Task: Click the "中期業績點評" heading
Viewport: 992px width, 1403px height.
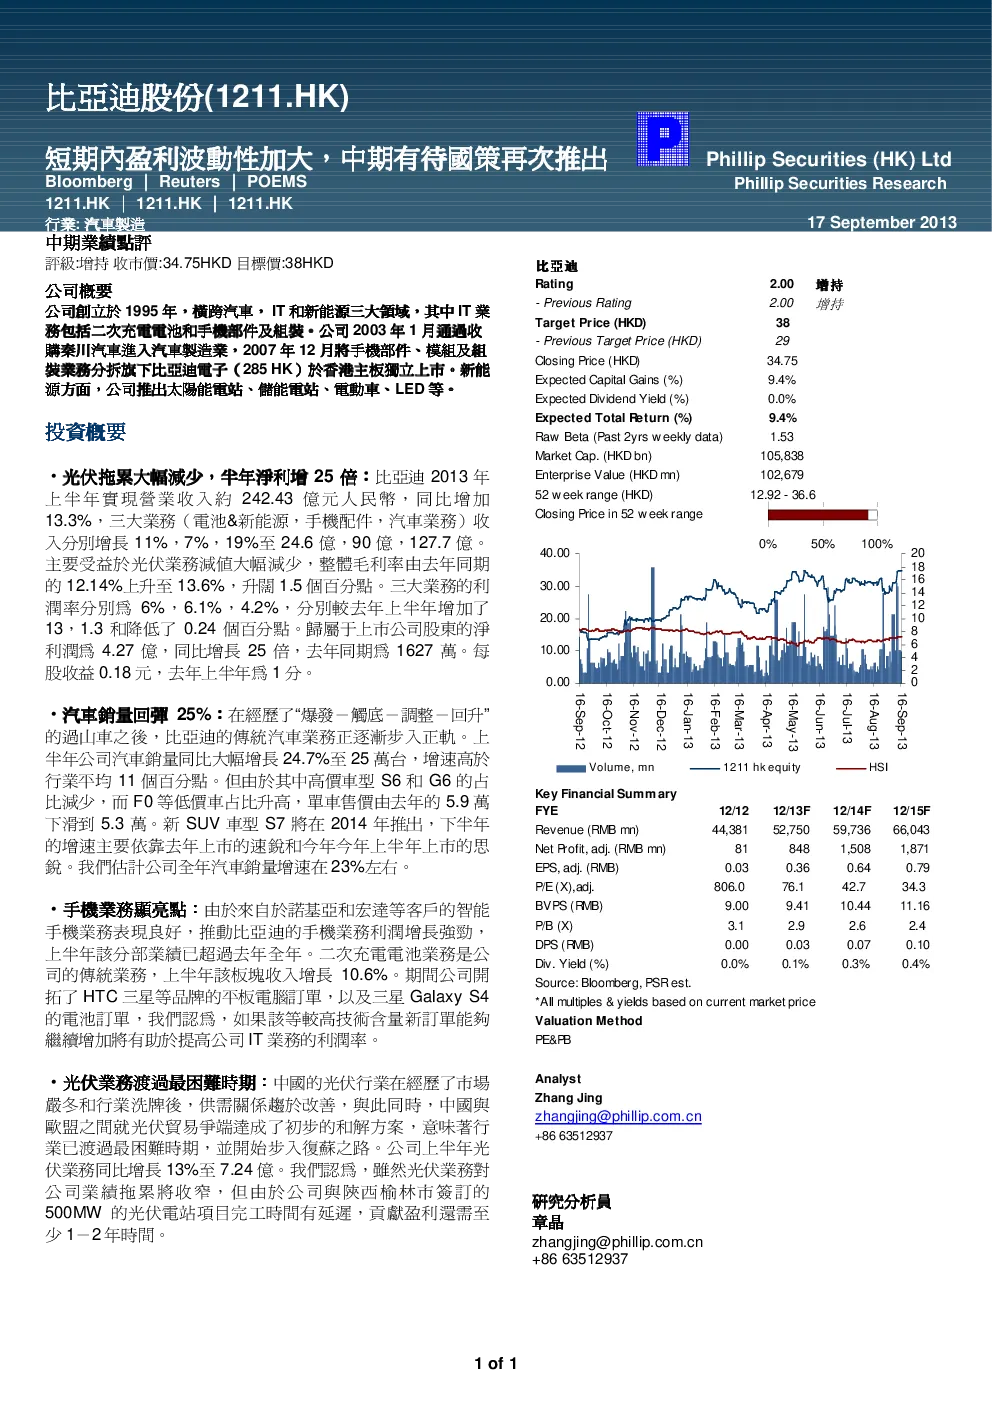Action: pos(98,243)
